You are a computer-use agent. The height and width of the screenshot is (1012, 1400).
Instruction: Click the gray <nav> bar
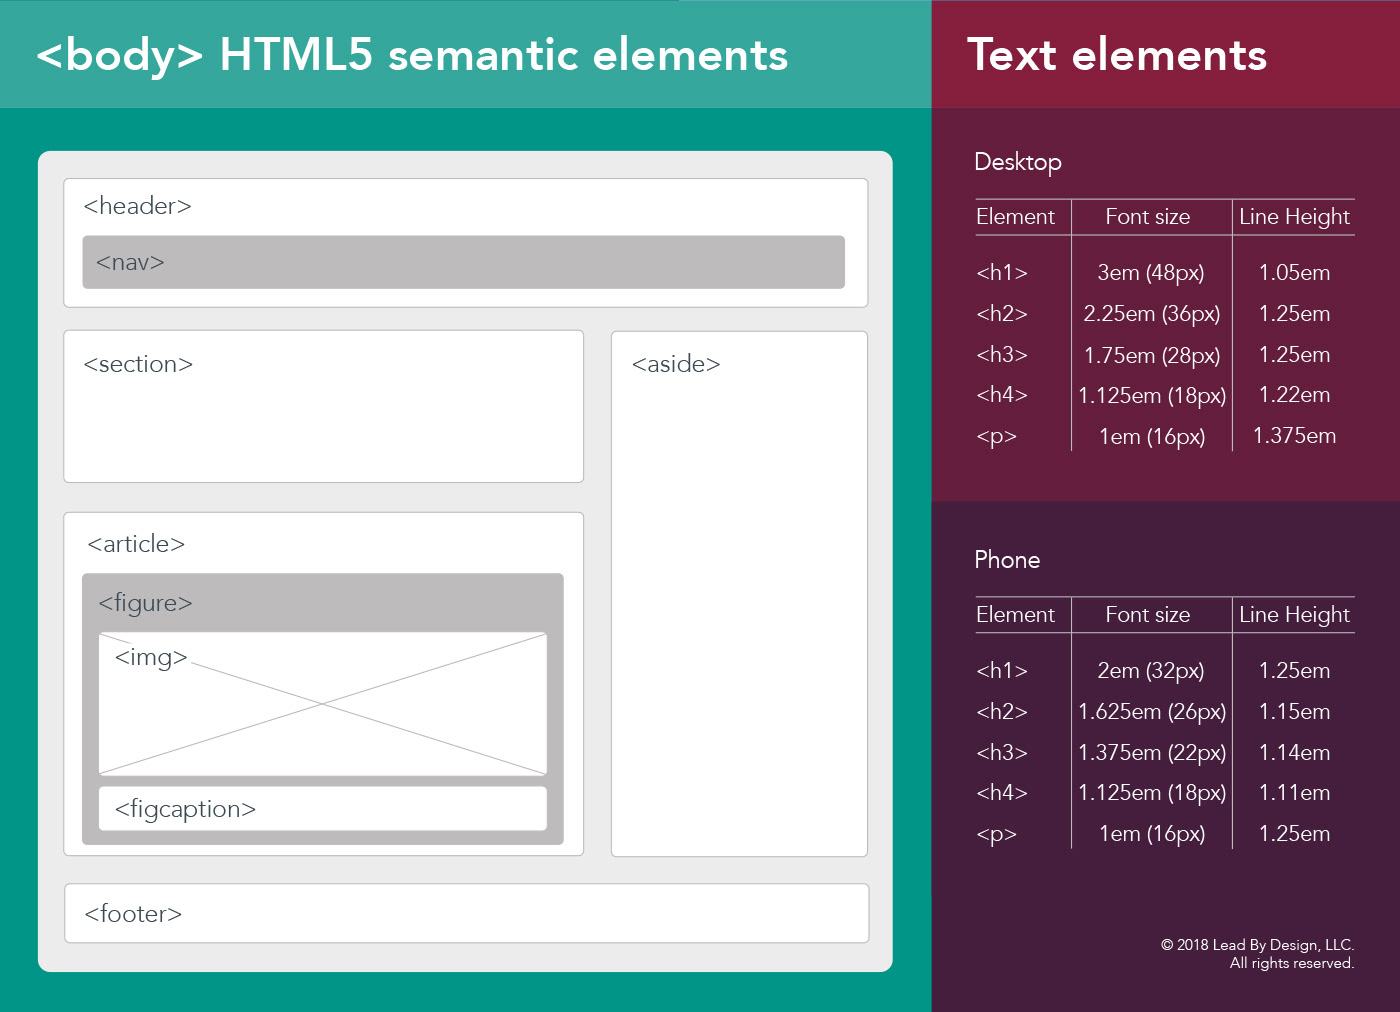pos(464,262)
